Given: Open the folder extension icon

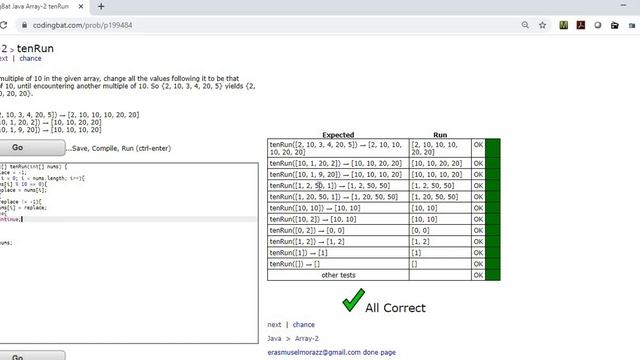Looking at the screenshot, I should click(x=615, y=25).
